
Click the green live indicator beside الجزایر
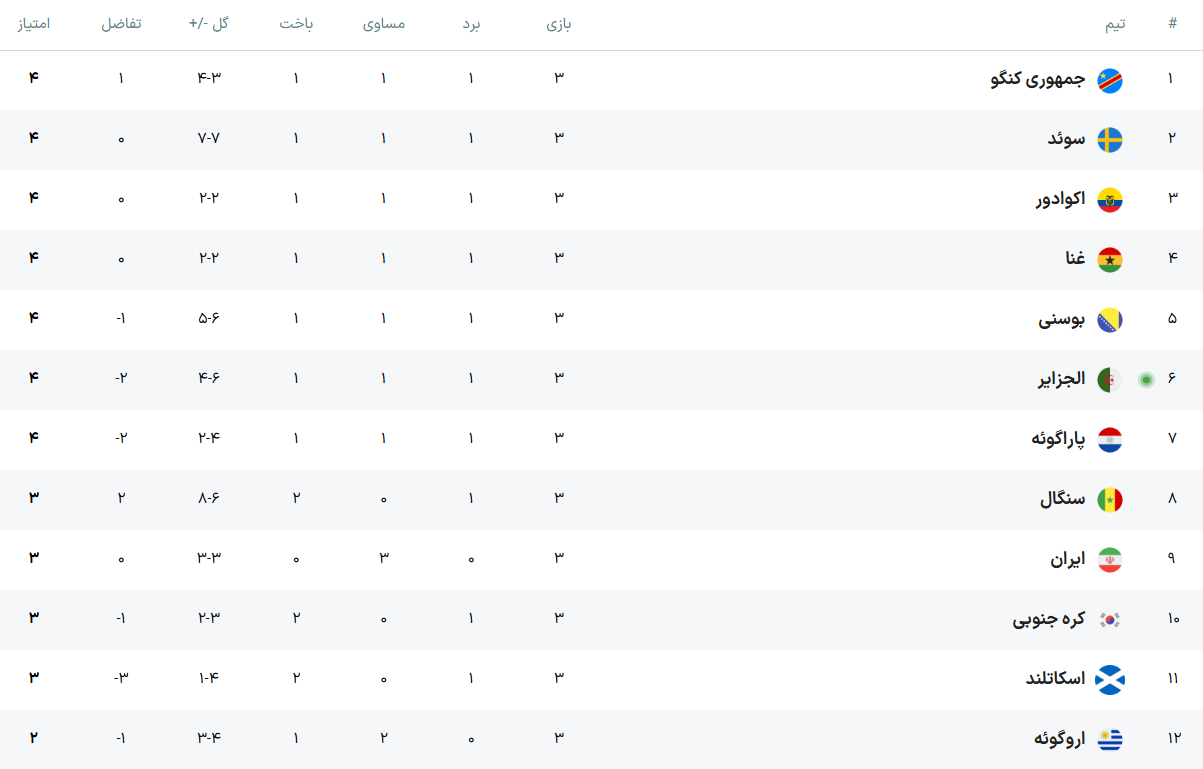1146,380
